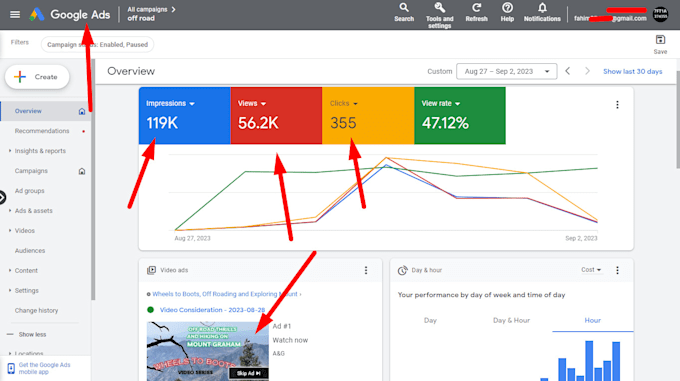The width and height of the screenshot is (680, 381).
Task: Click the plus Create button
Action: (x=37, y=77)
